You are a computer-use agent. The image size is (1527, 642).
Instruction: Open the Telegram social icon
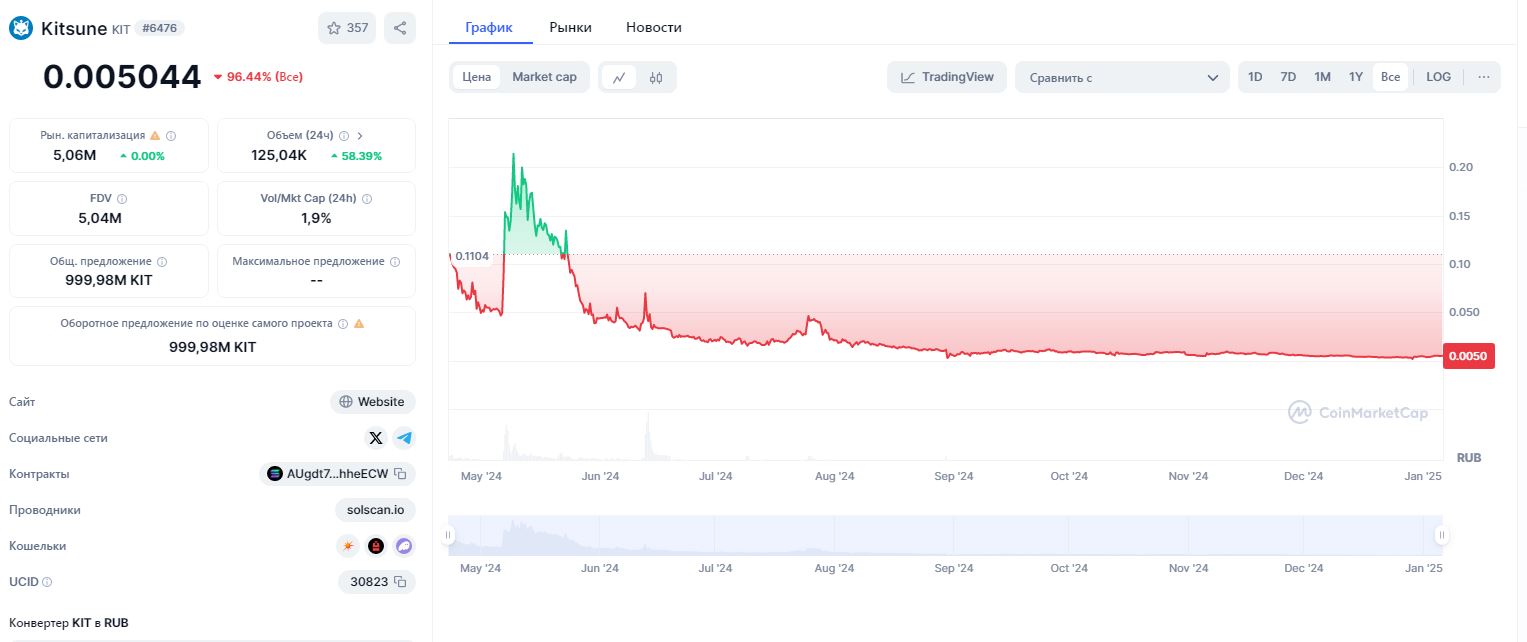(x=404, y=438)
